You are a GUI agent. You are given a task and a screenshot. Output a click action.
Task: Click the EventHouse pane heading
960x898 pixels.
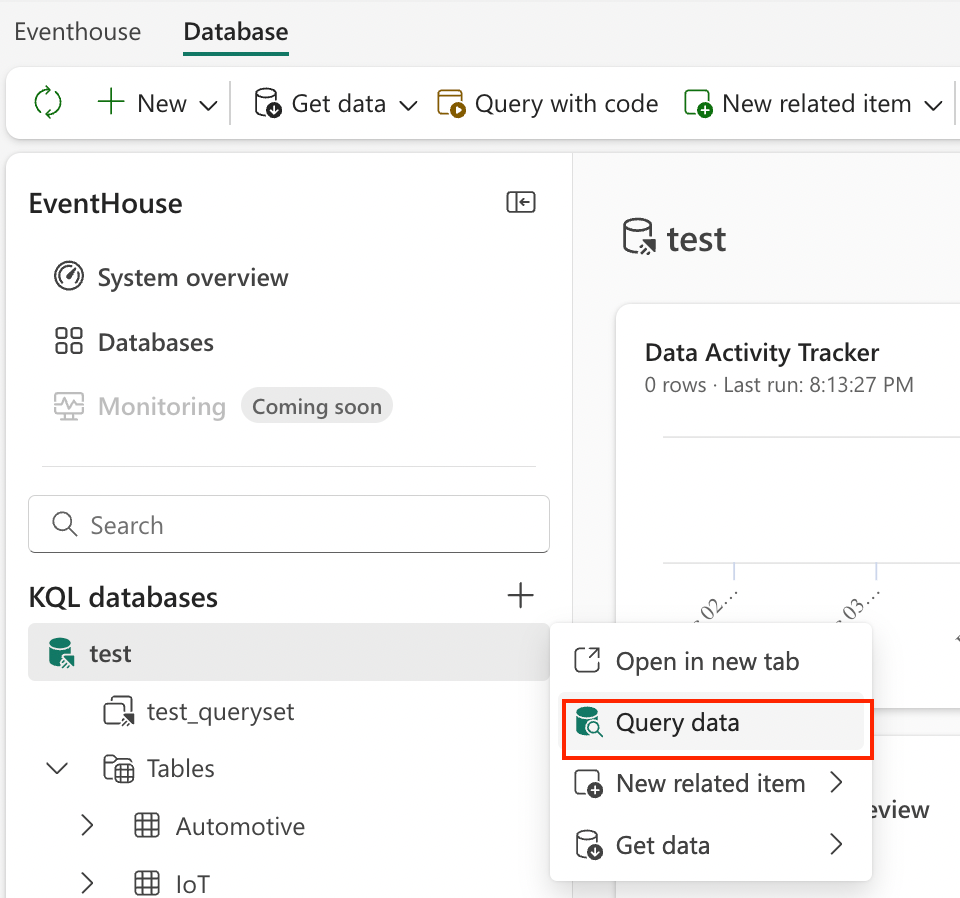[105, 203]
